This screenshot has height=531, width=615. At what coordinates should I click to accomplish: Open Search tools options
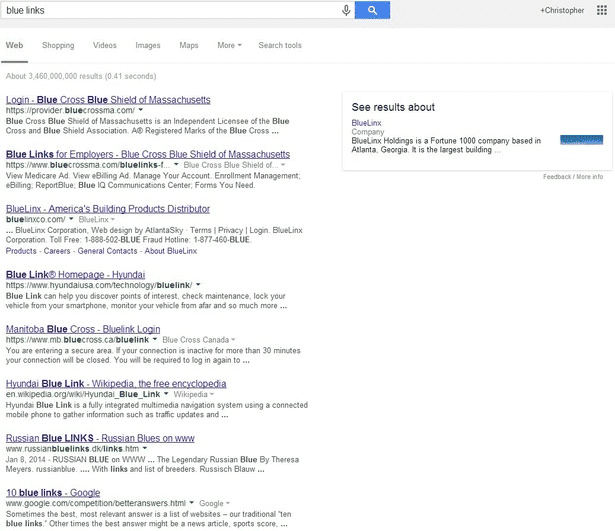click(279, 45)
